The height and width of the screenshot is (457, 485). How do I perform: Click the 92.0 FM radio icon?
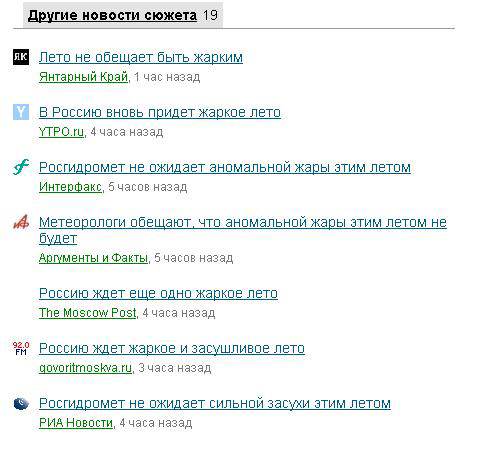click(21, 348)
